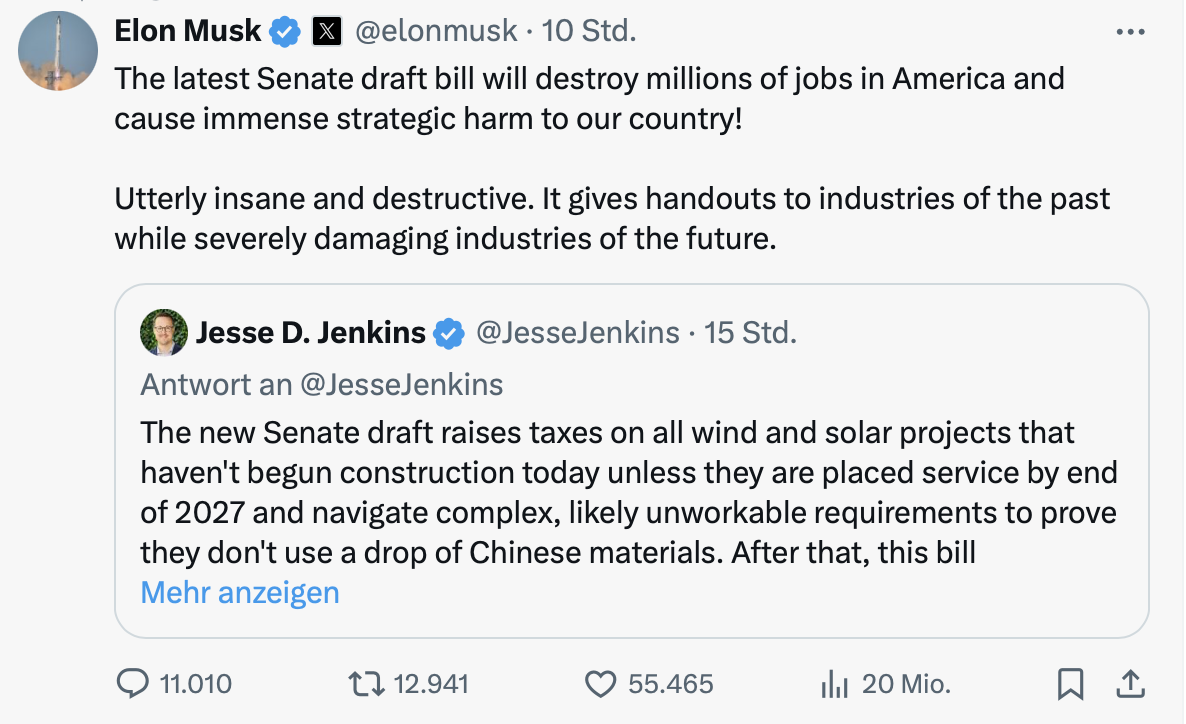Go to Elon Musk display name profile
The width and height of the screenshot is (1186, 724).
pyautogui.click(x=188, y=32)
